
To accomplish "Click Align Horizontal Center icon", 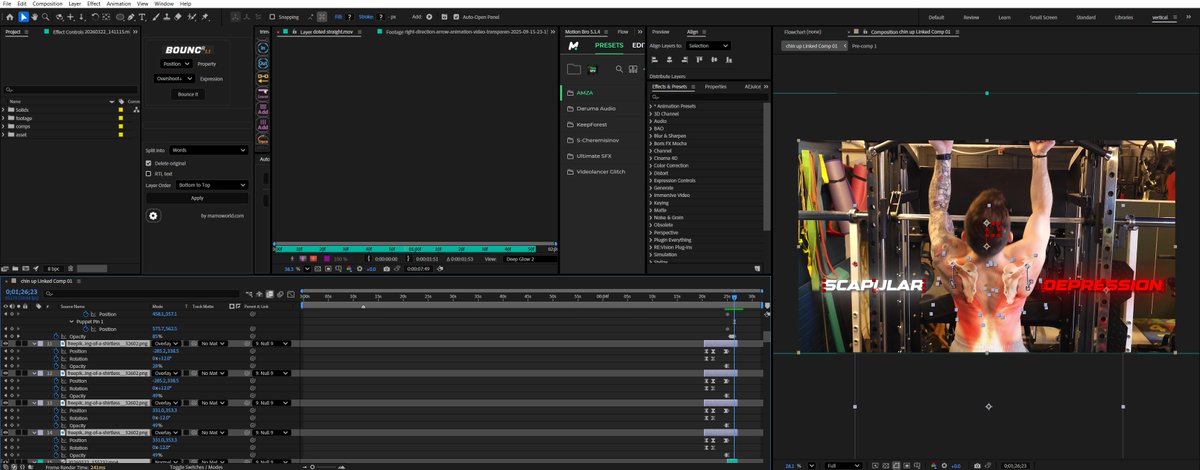I will [x=669, y=60].
